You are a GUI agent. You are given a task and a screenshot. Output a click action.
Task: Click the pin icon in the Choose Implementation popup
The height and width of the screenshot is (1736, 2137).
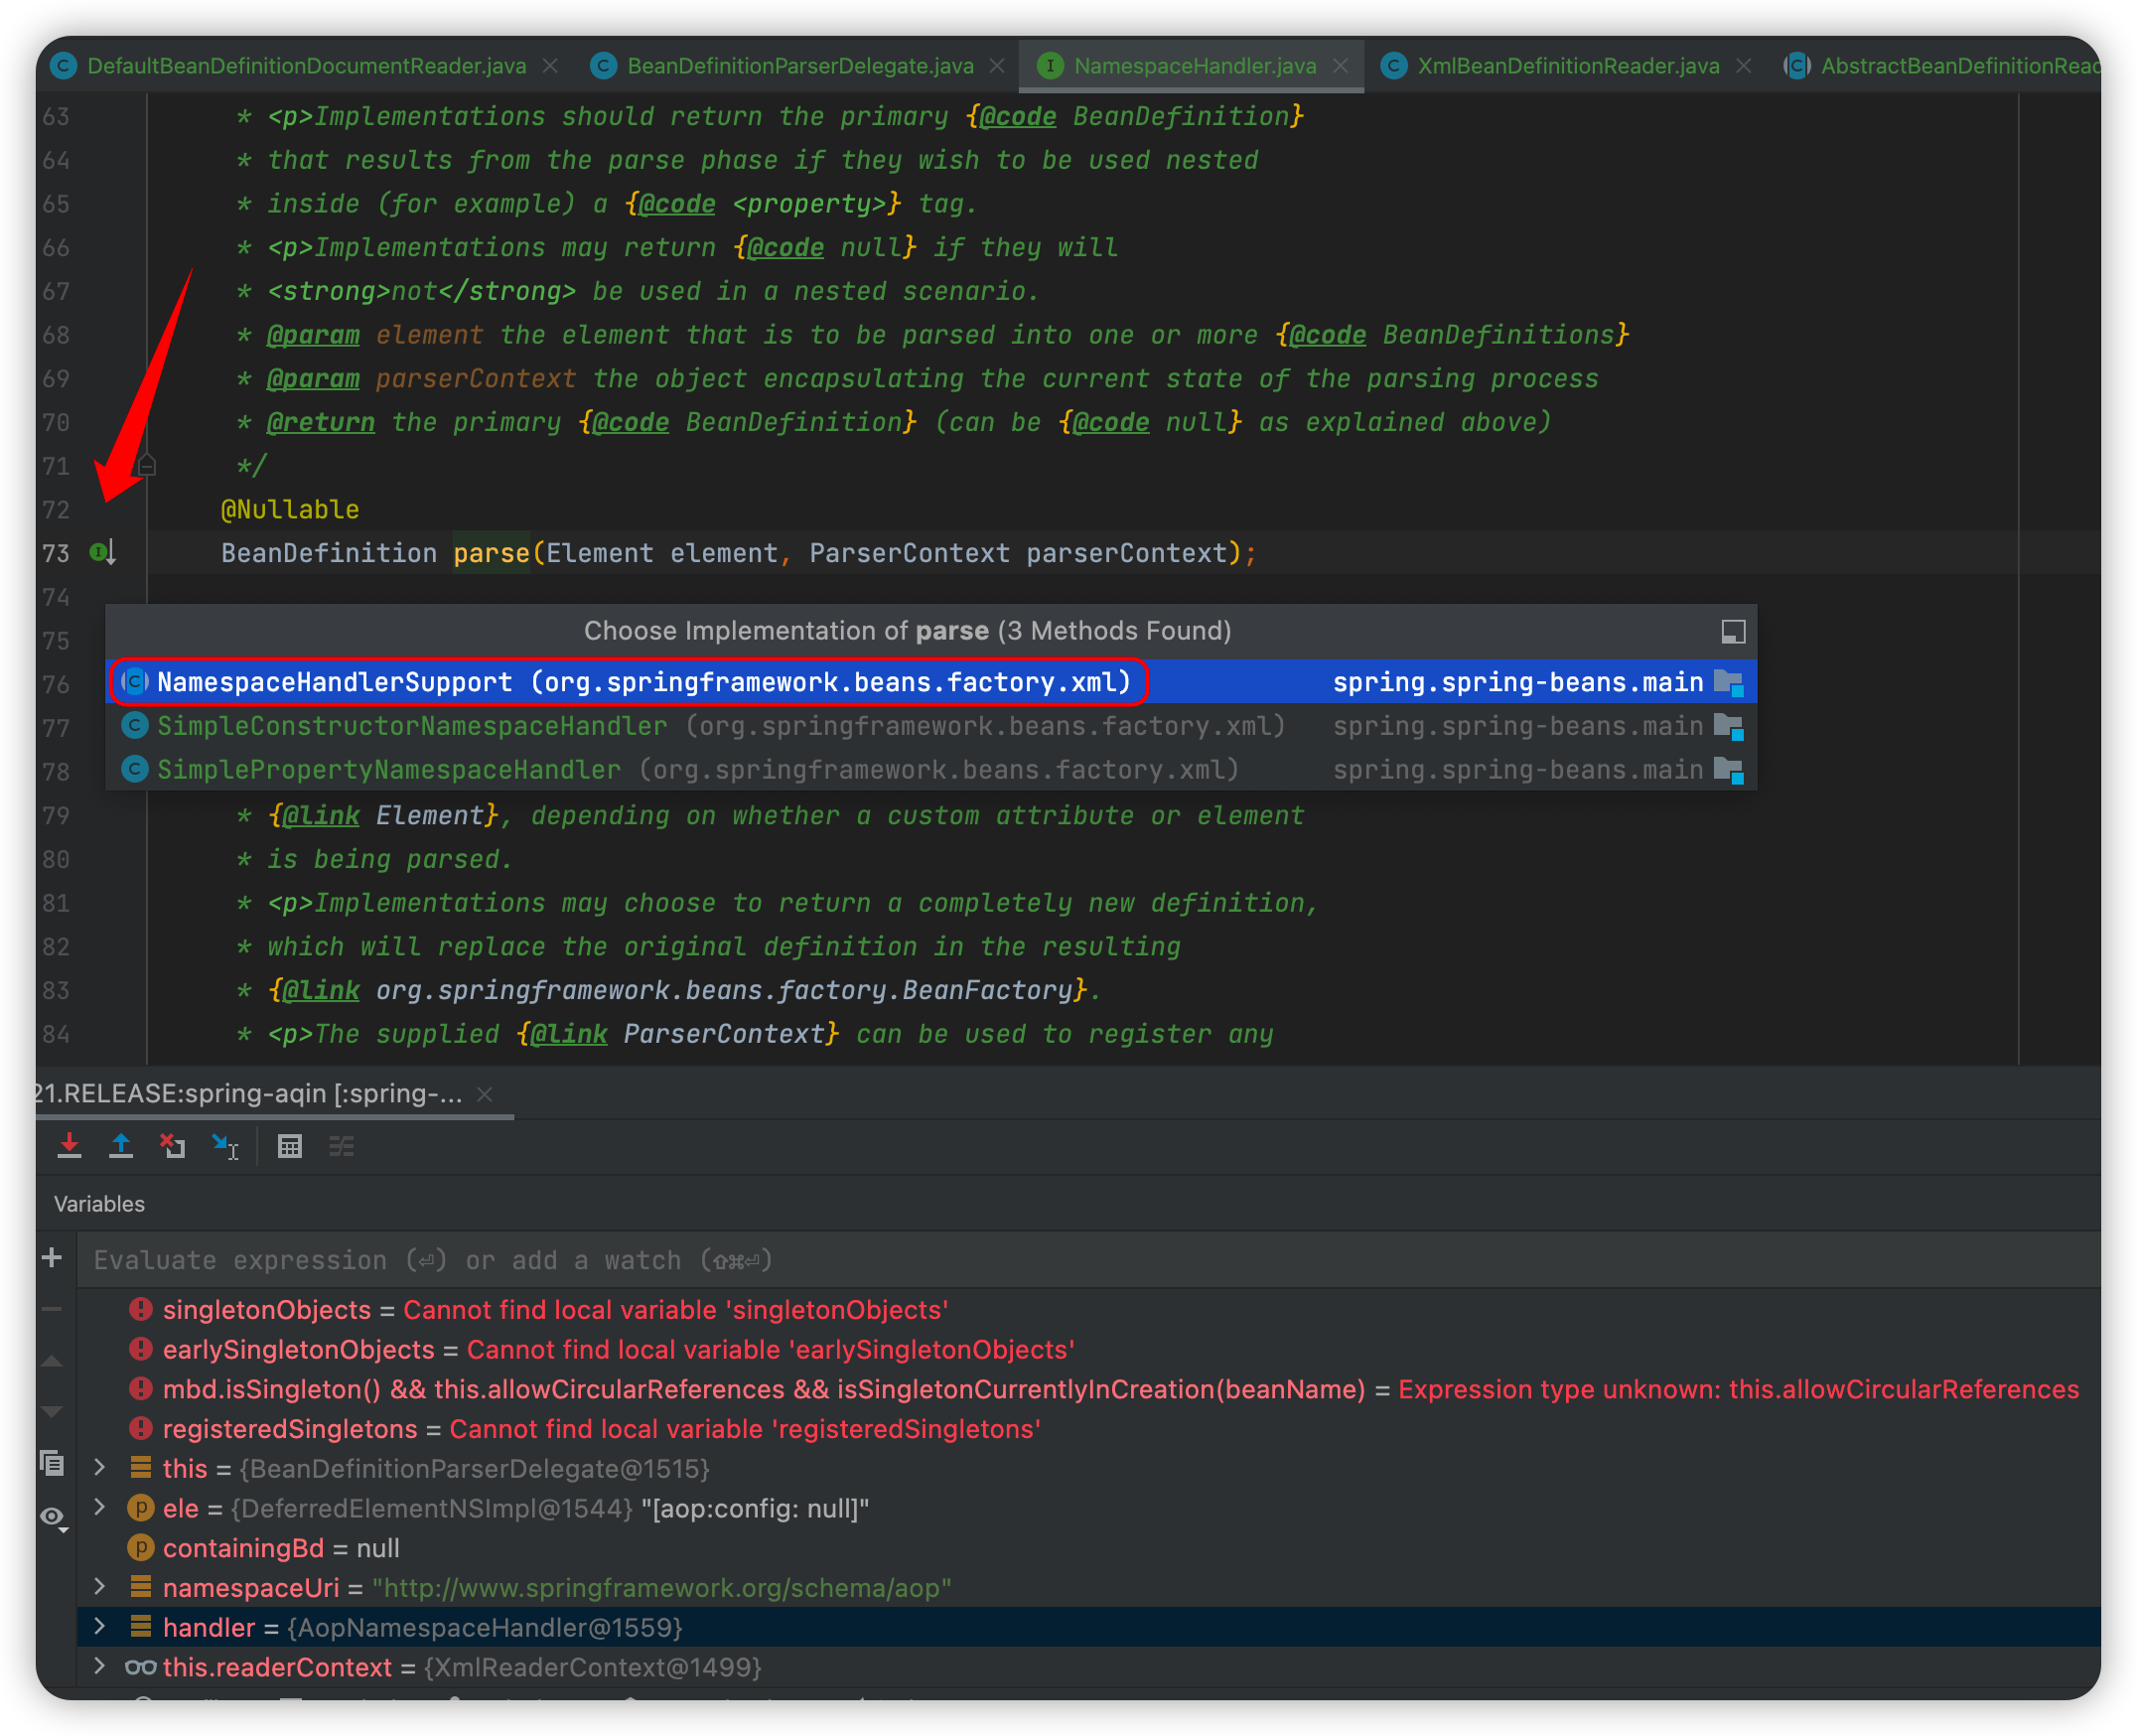(1732, 631)
